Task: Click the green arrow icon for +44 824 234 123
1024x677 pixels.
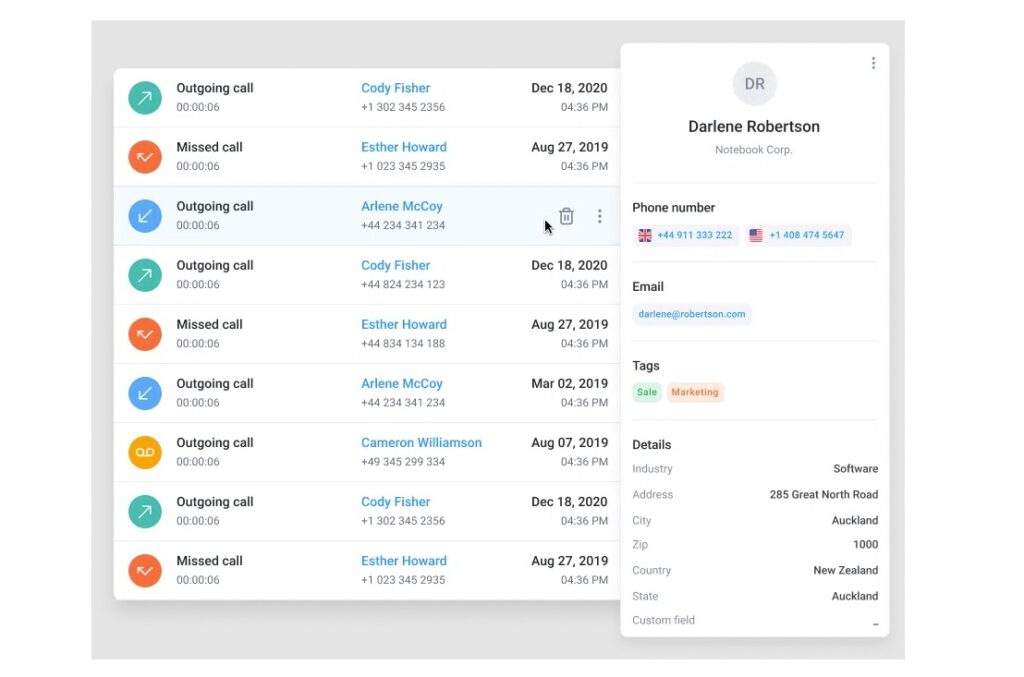Action: tap(145, 275)
